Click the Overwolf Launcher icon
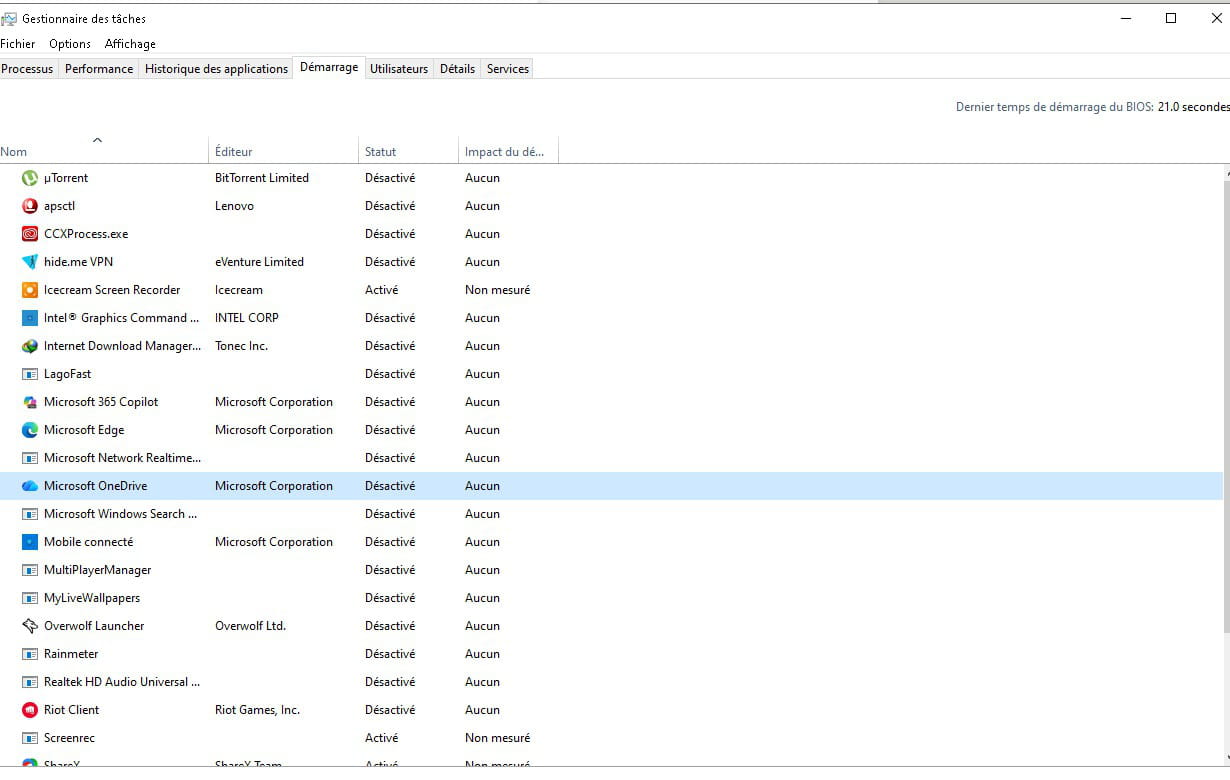The width and height of the screenshot is (1230, 780). (x=30, y=626)
